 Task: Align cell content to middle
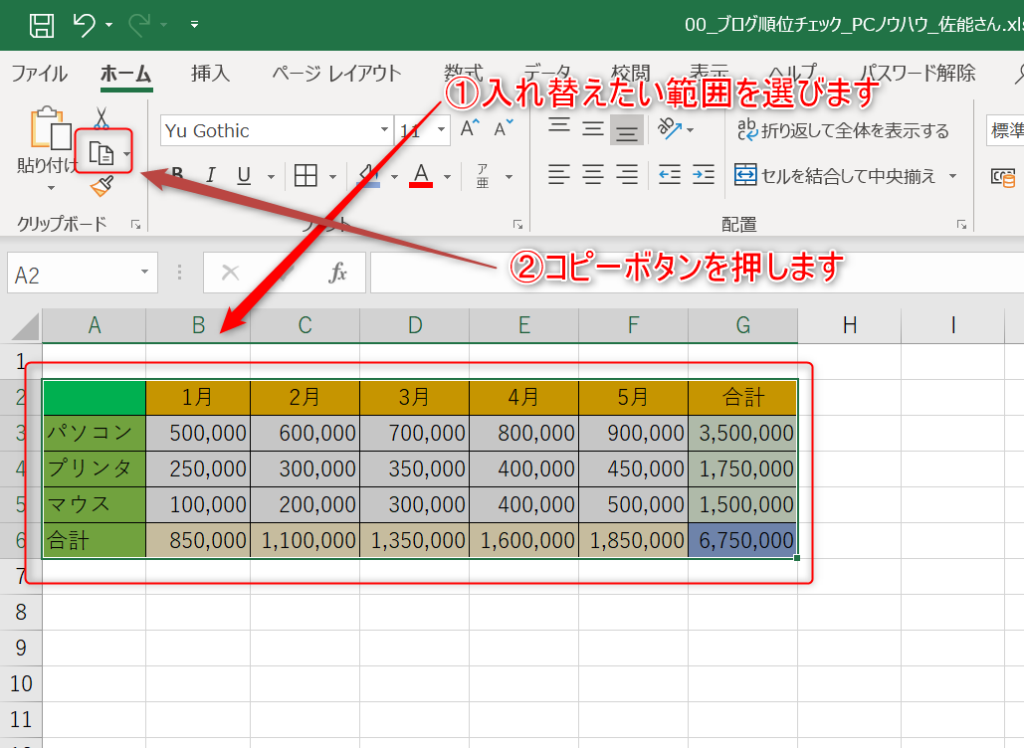click(x=593, y=129)
